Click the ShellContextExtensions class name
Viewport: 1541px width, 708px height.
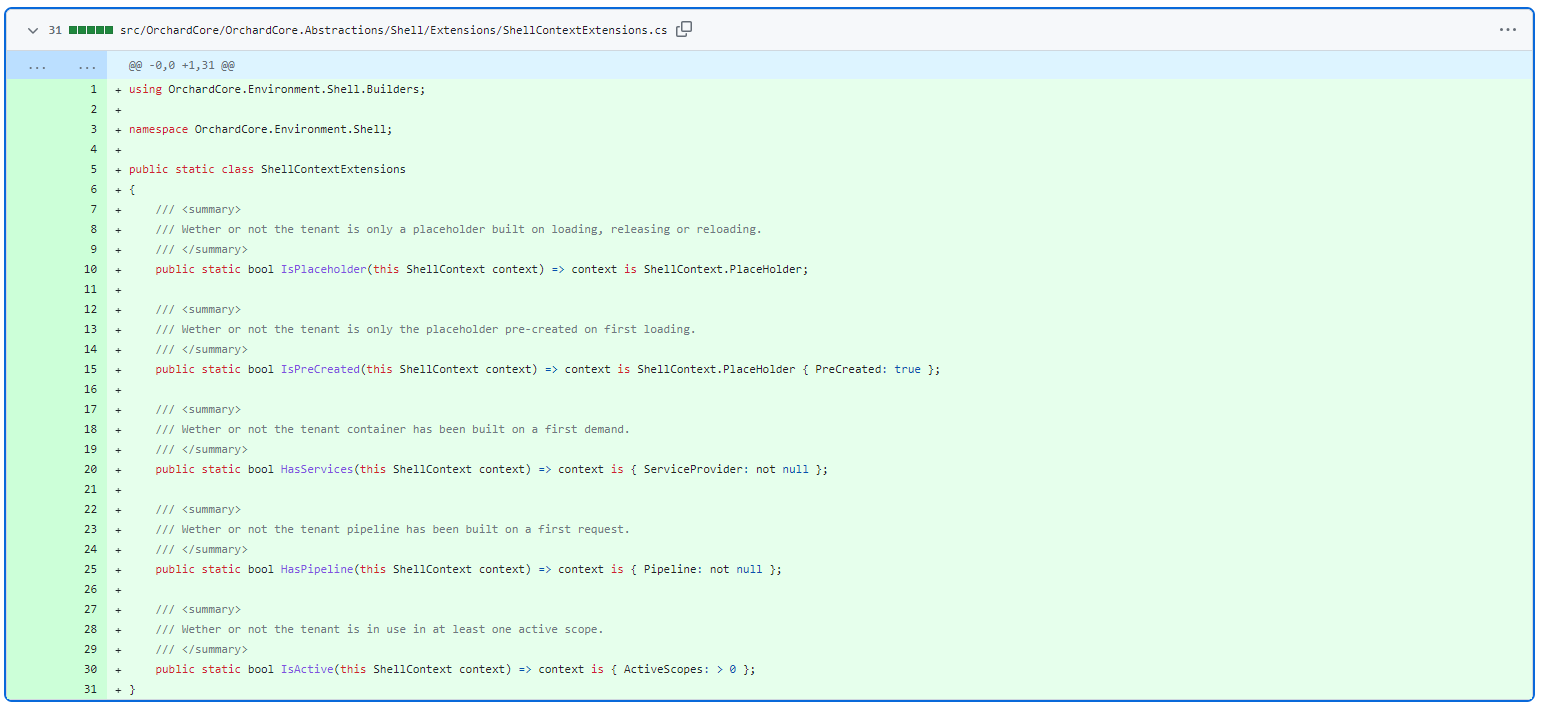coord(333,169)
